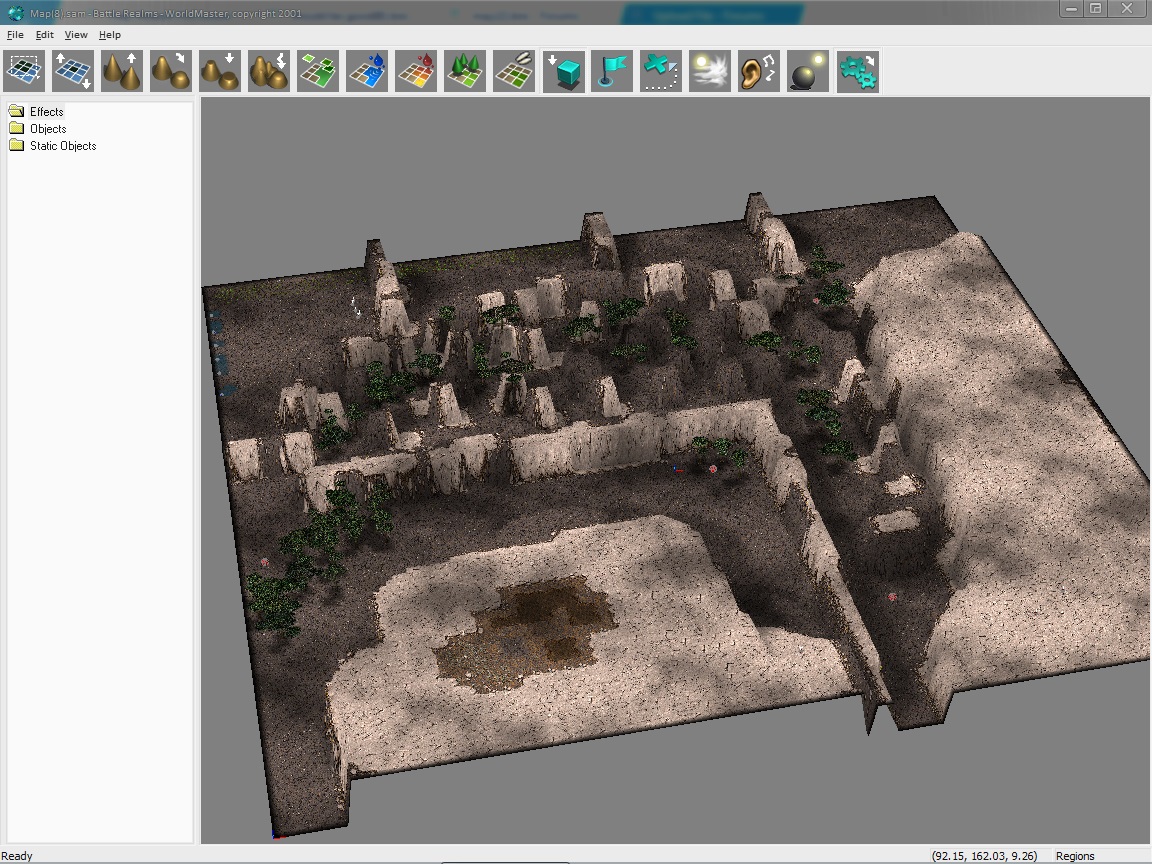This screenshot has width=1152, height=864.
Task: Select the Effects folder in tree
Action: (x=46, y=112)
